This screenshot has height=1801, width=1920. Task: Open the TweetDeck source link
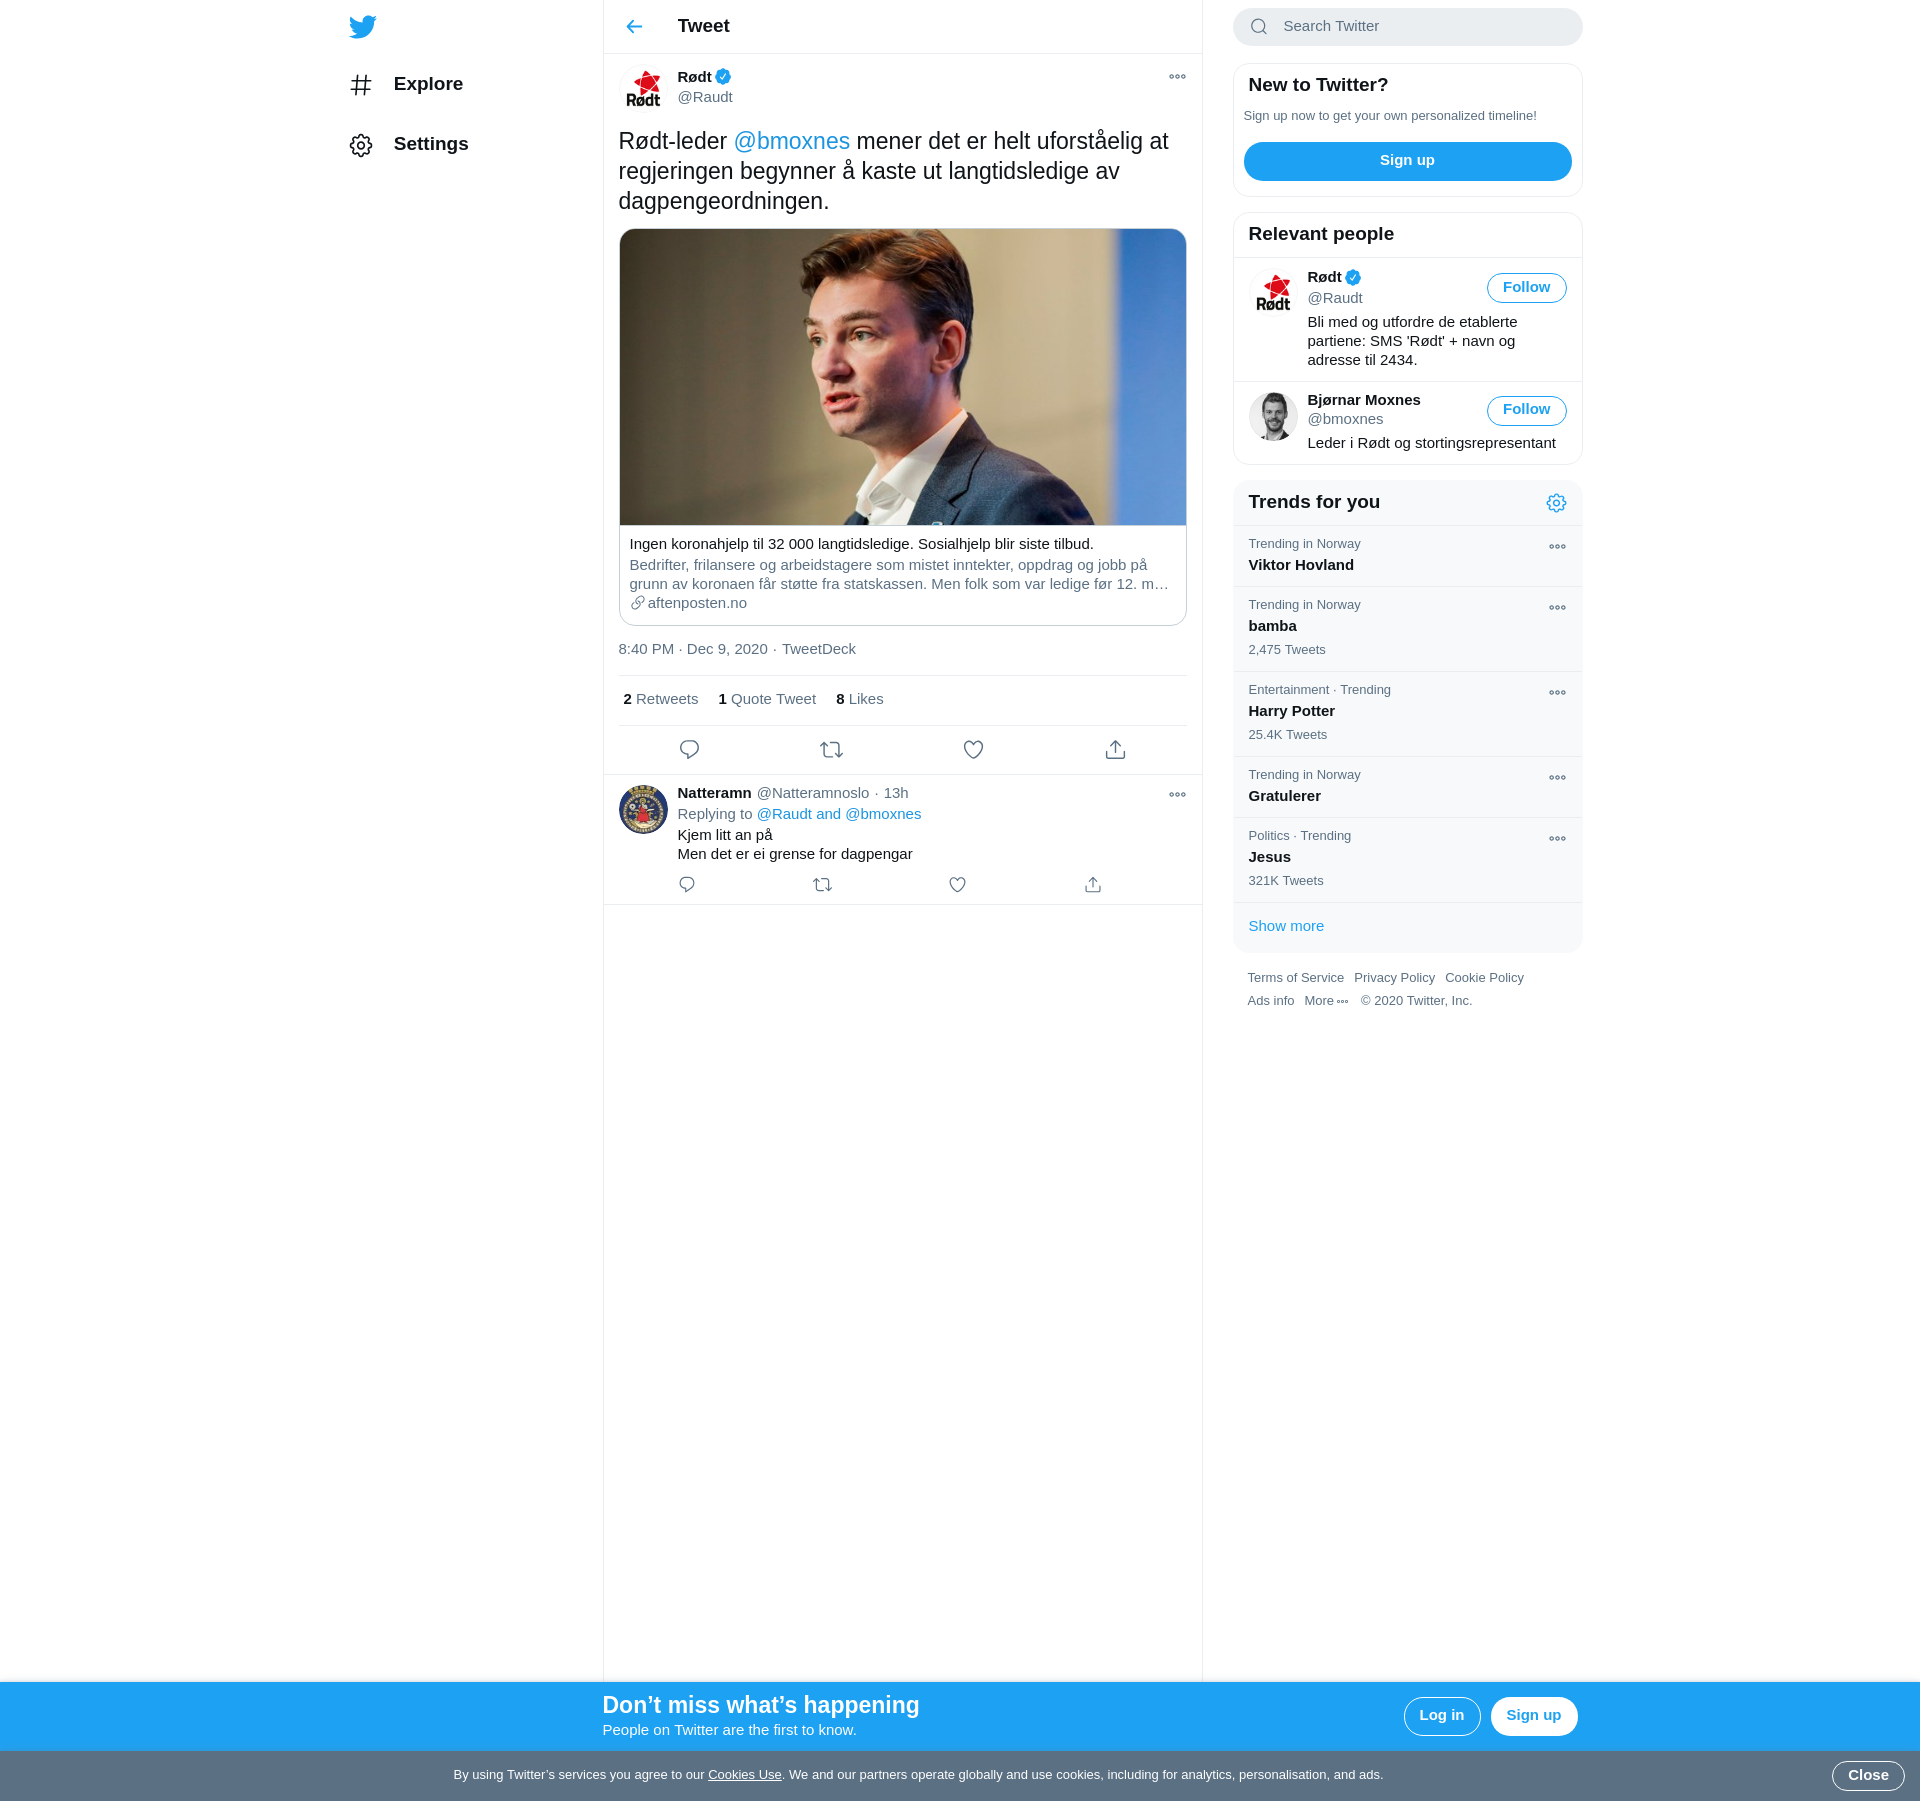[819, 649]
